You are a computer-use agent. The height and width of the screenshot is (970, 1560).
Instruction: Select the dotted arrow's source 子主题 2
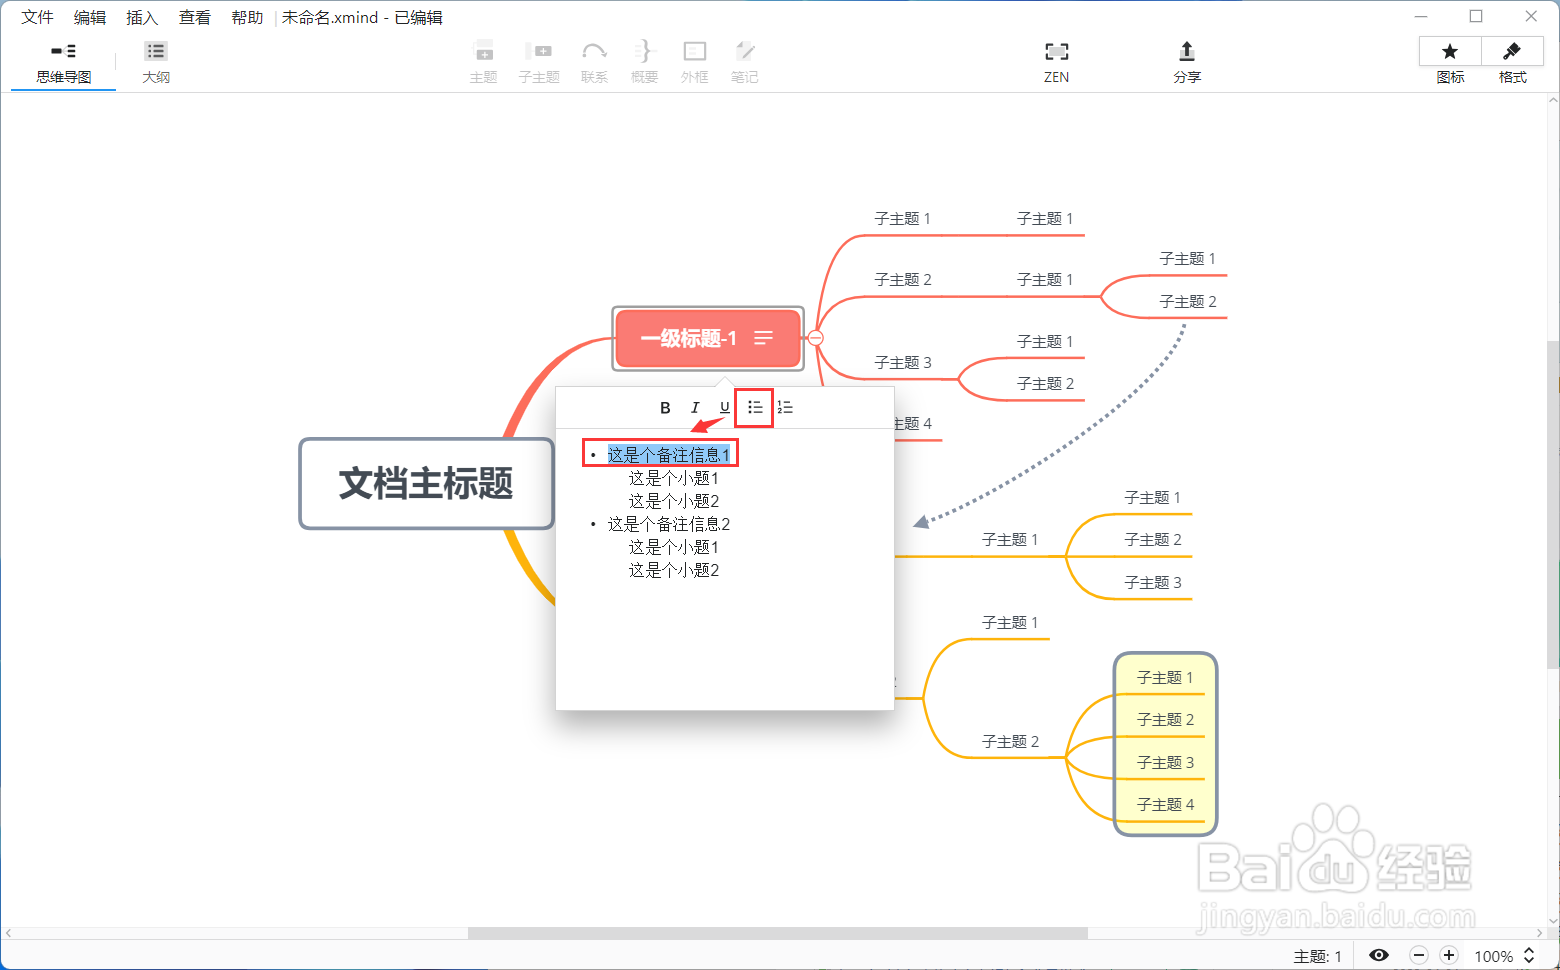pos(1188,301)
